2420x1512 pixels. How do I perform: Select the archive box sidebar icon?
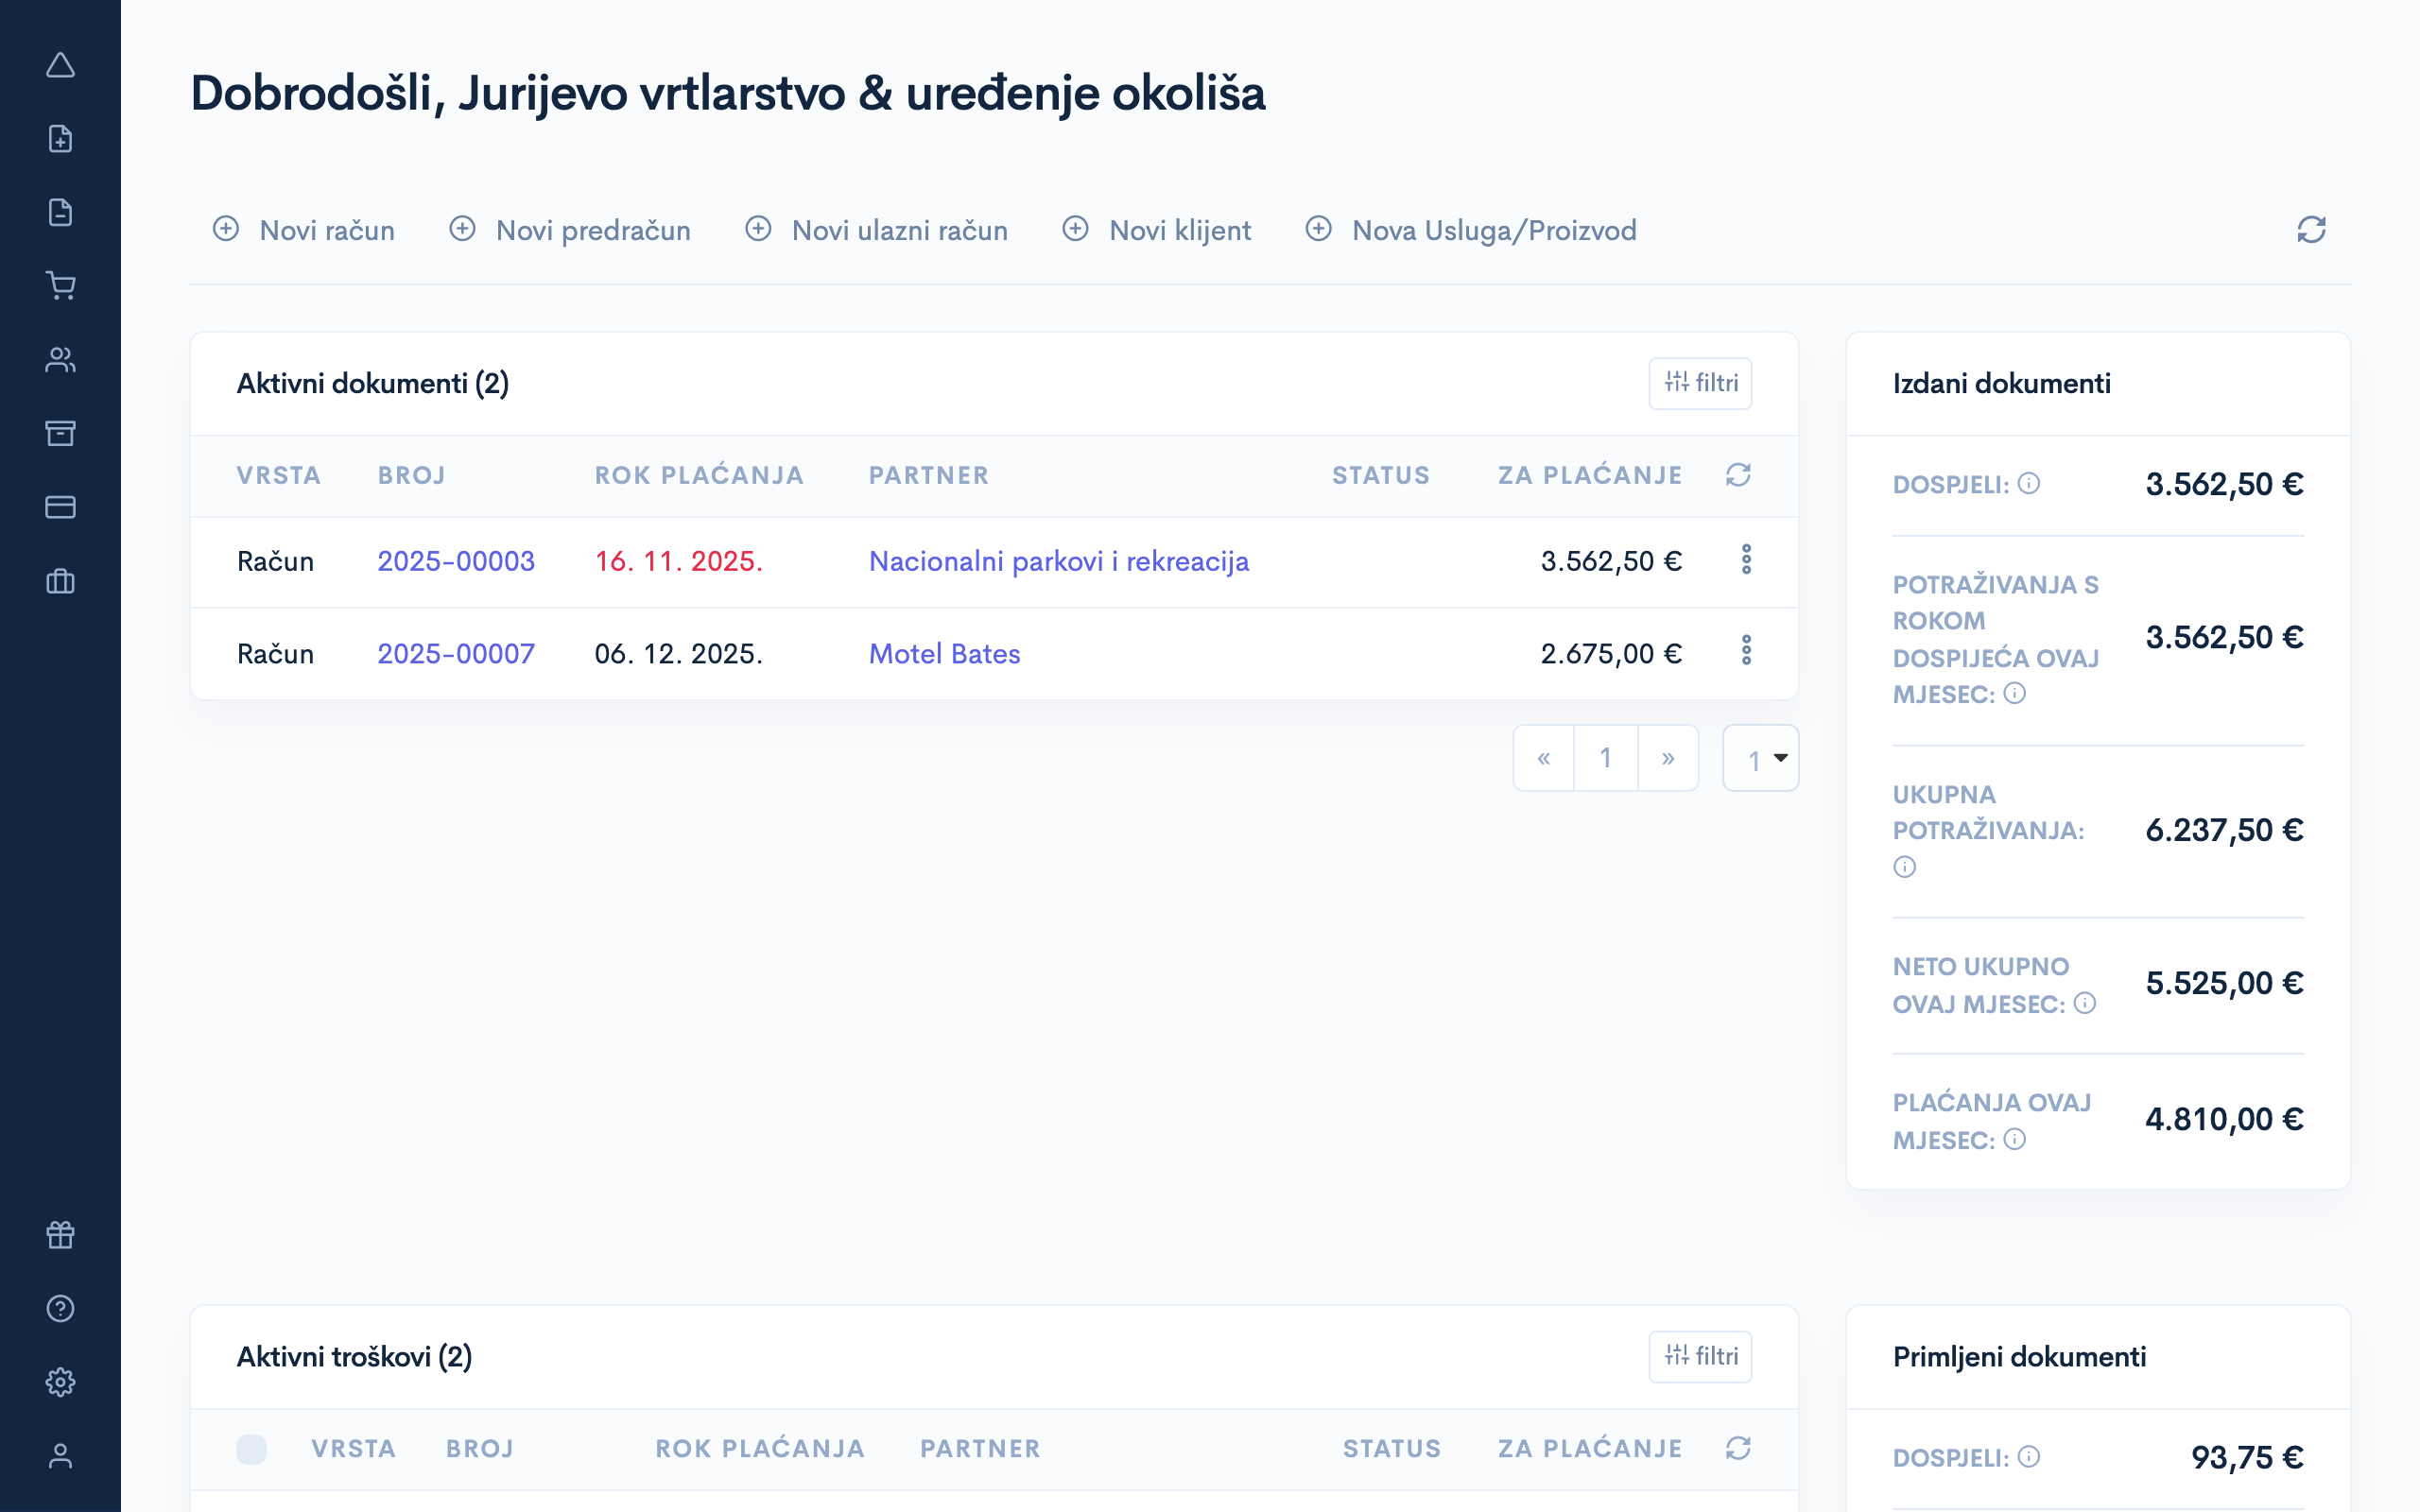tap(61, 433)
